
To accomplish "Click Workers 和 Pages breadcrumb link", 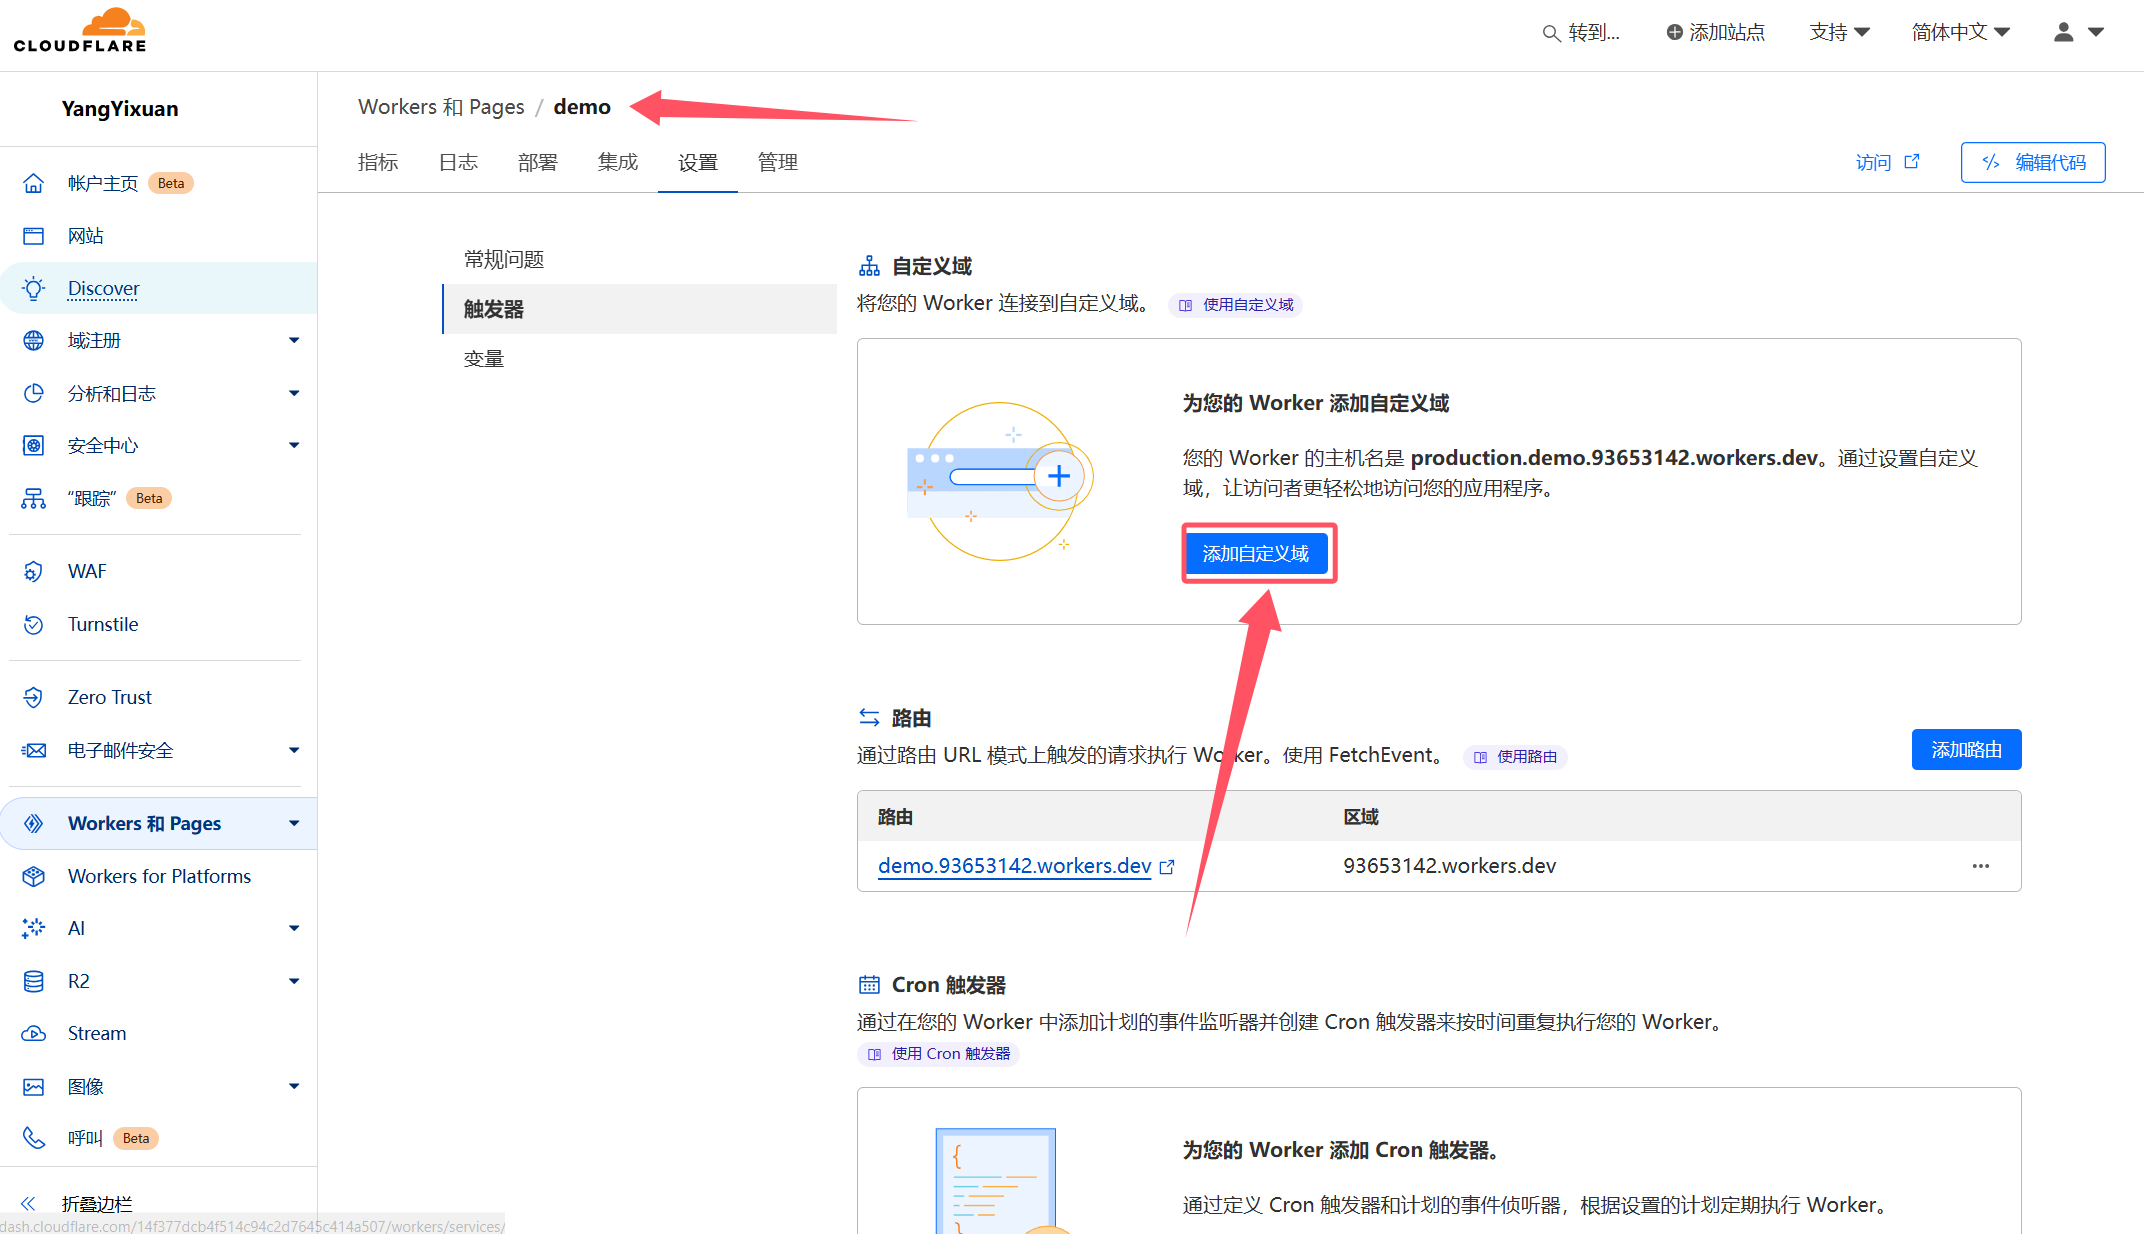I will 441,107.
